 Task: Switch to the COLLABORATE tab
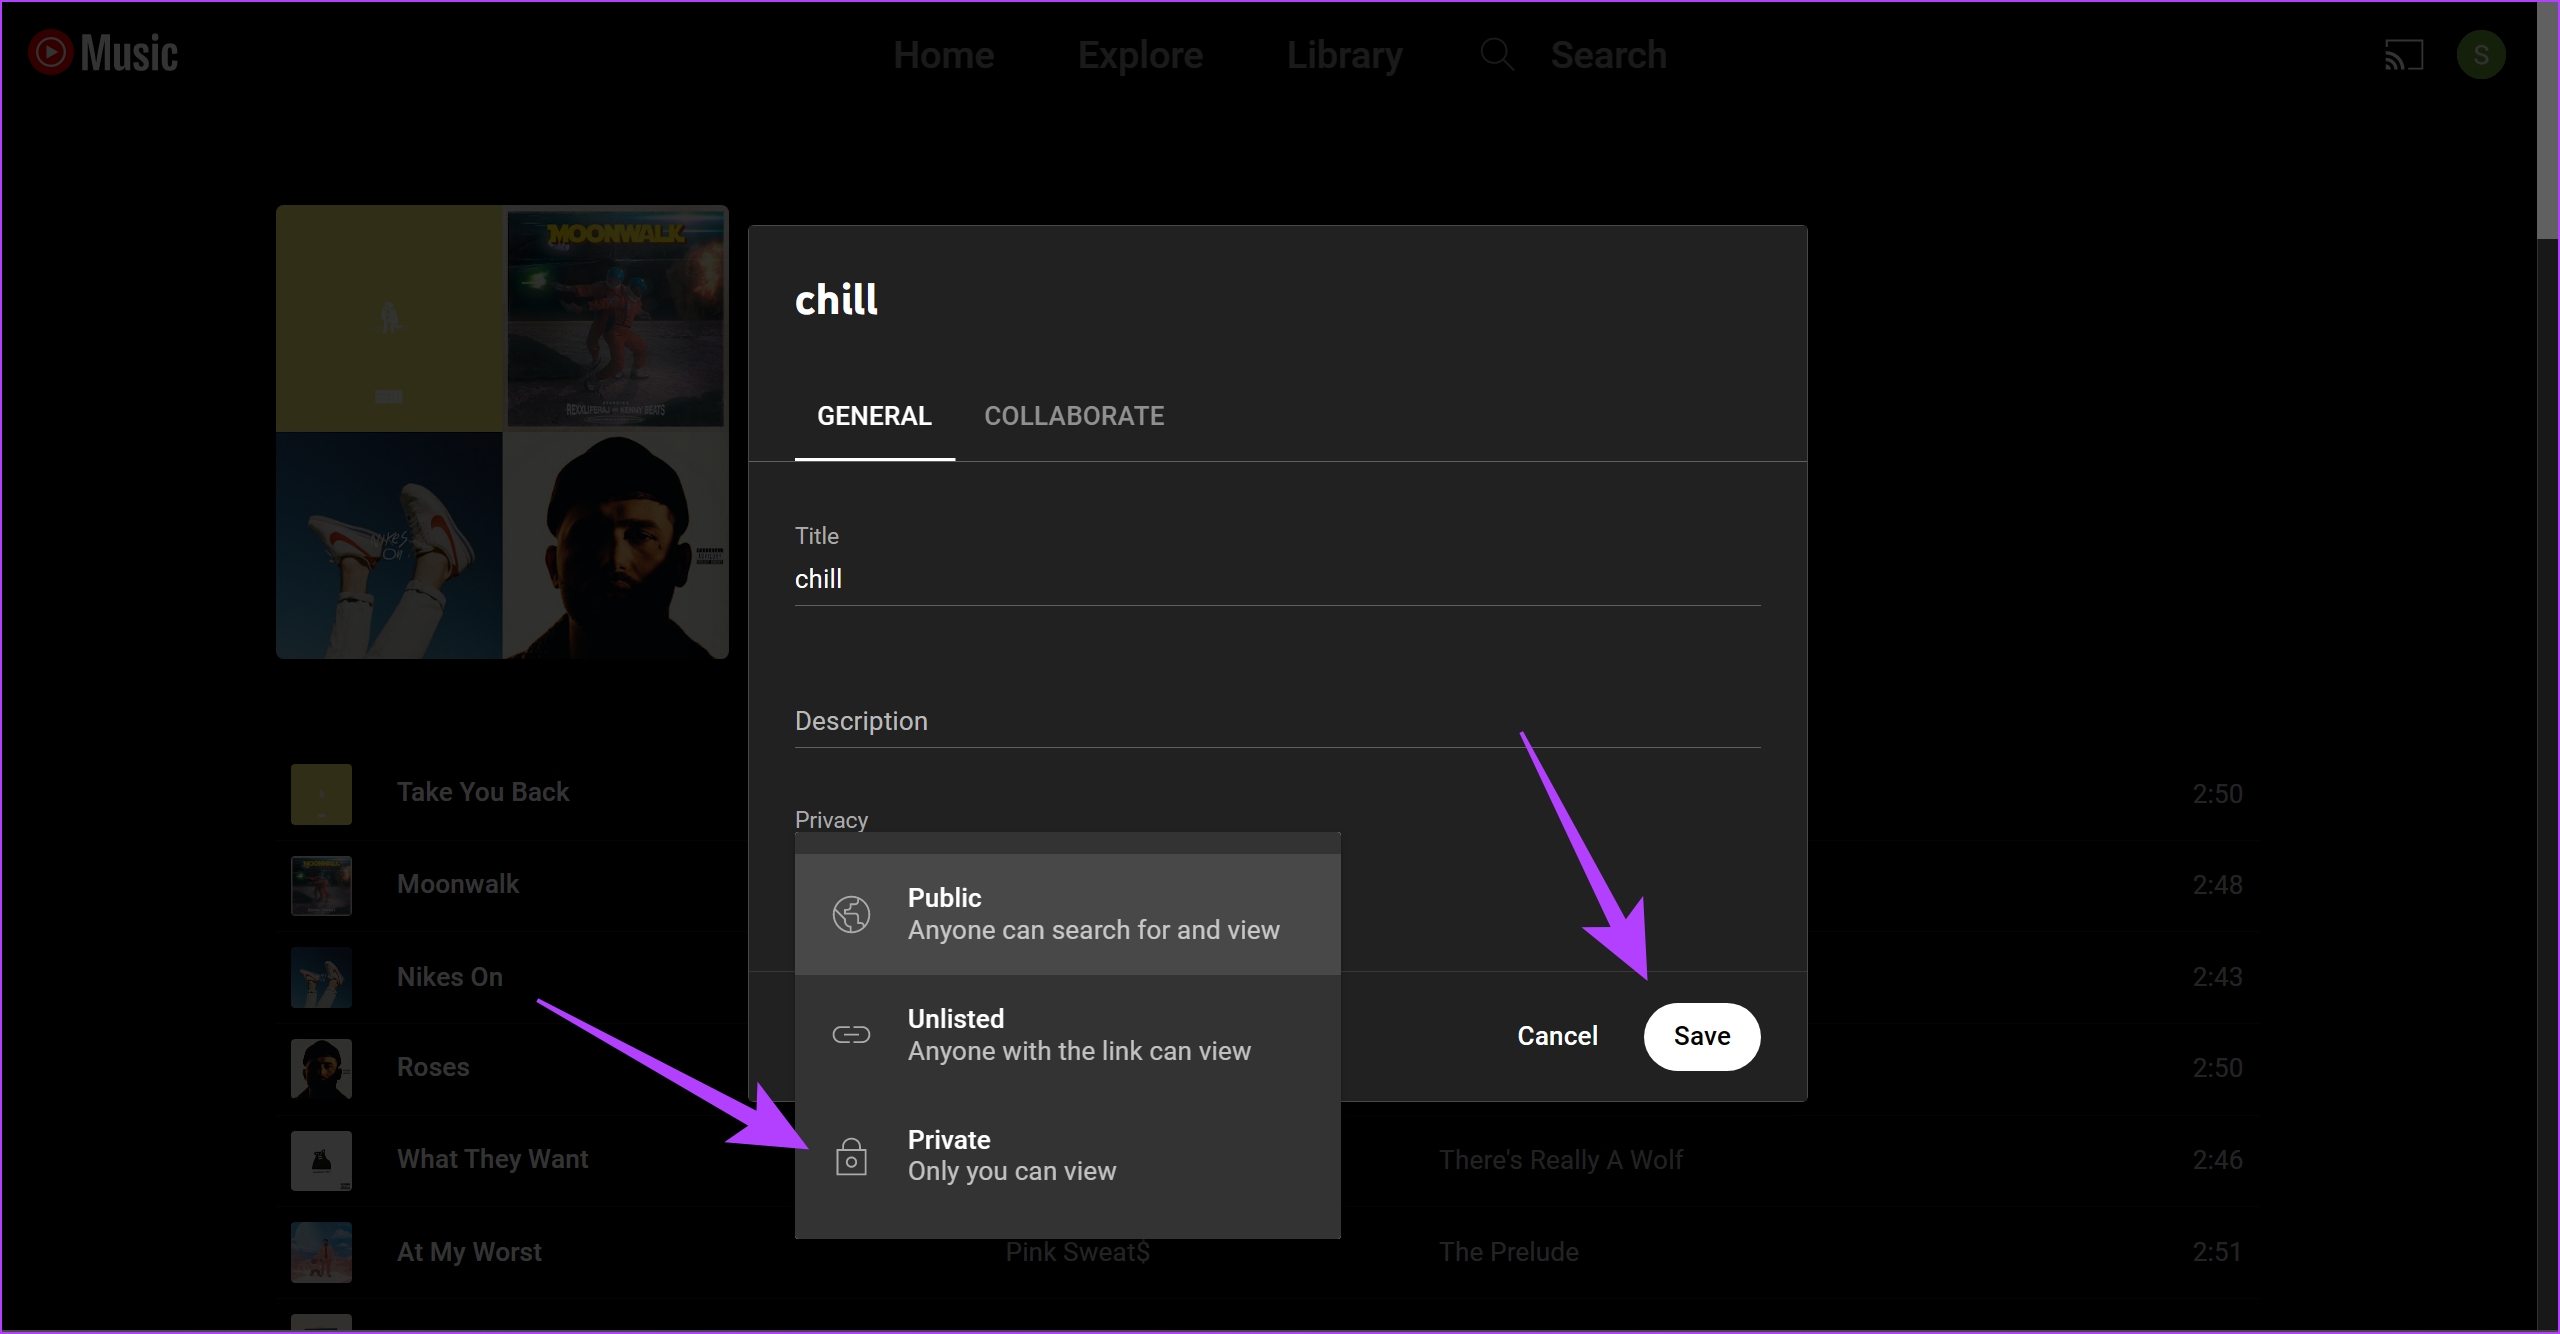pos(1074,416)
